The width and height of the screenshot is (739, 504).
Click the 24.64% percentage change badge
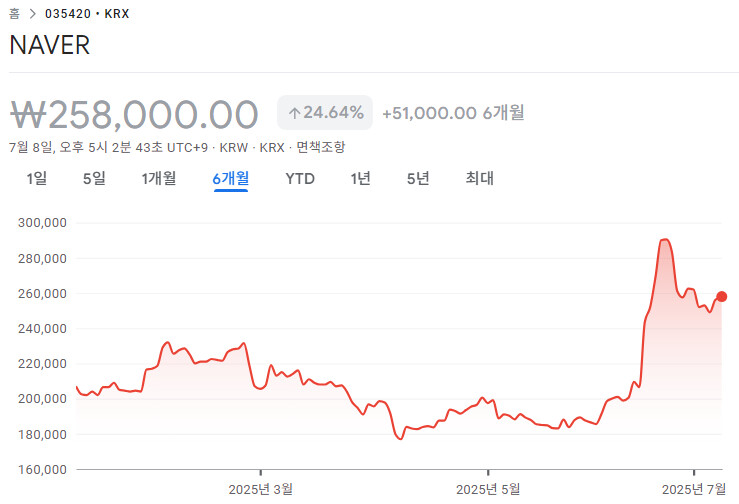coord(325,112)
